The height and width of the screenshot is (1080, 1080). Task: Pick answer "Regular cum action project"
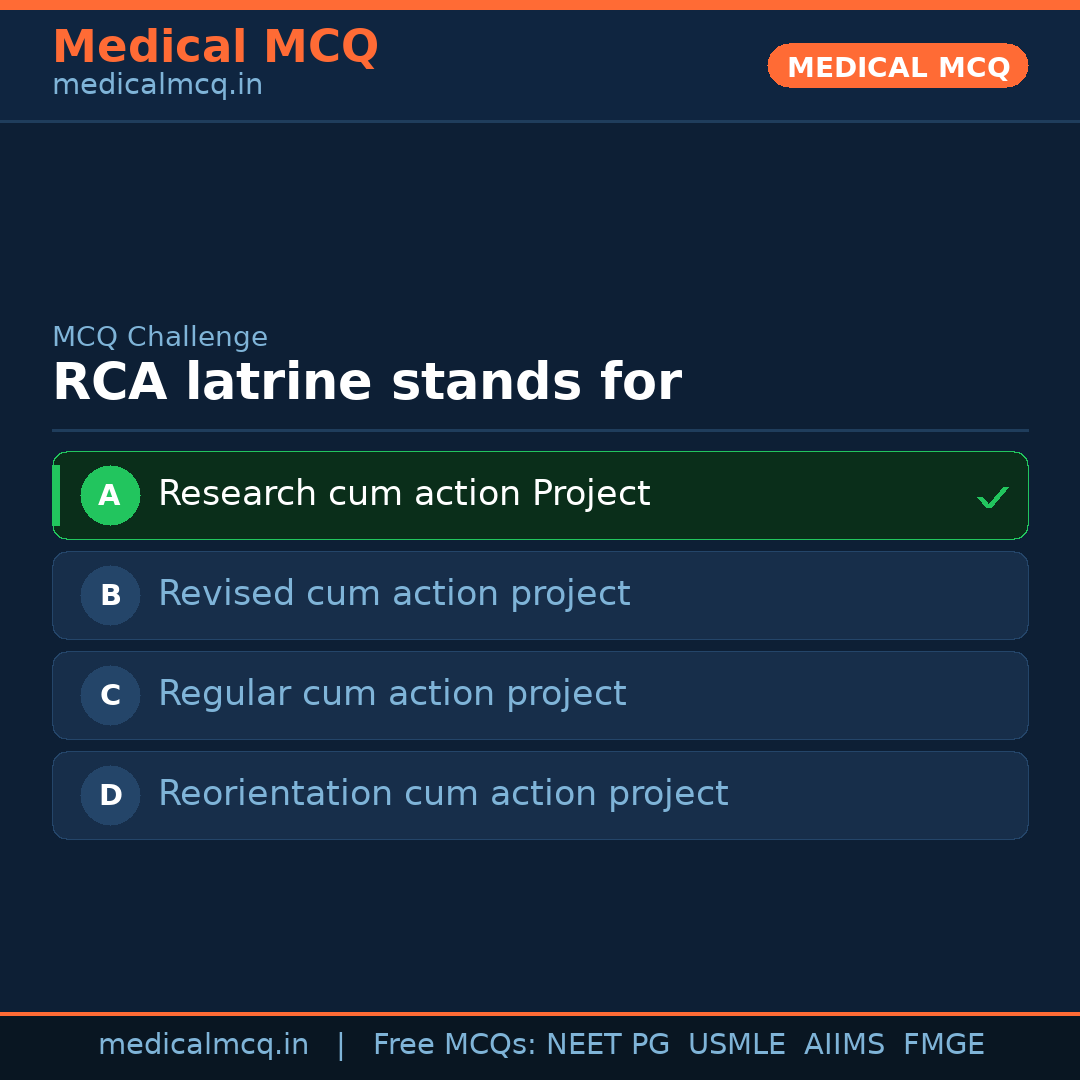tap(392, 694)
